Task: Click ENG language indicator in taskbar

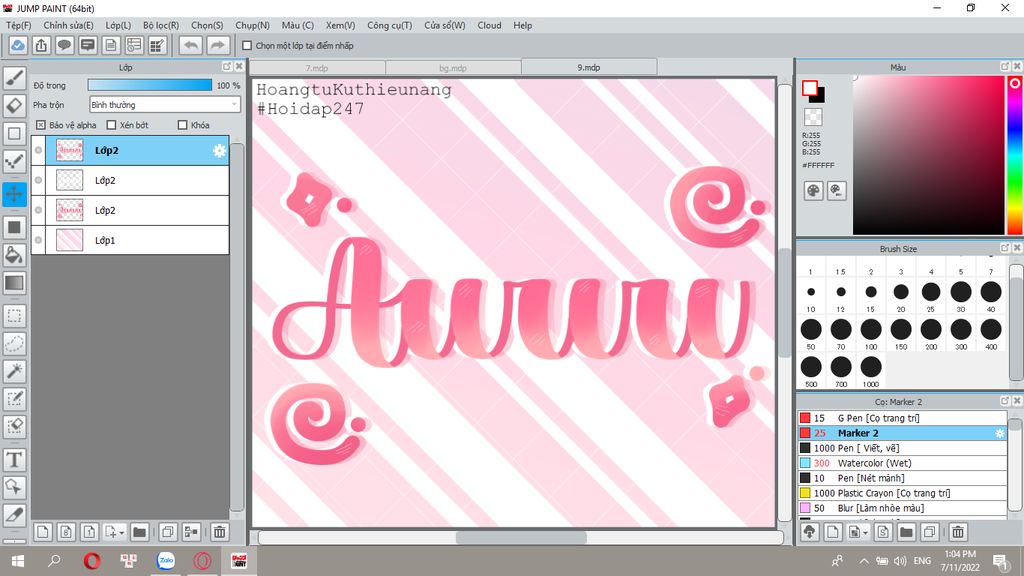Action: (x=922, y=561)
